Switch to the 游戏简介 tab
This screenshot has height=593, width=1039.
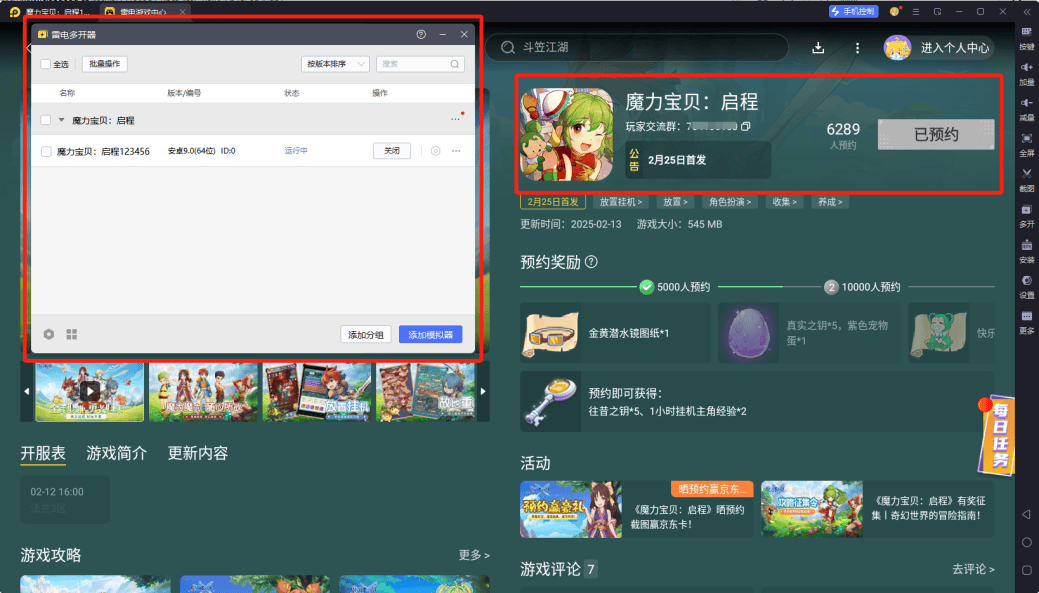pos(116,453)
